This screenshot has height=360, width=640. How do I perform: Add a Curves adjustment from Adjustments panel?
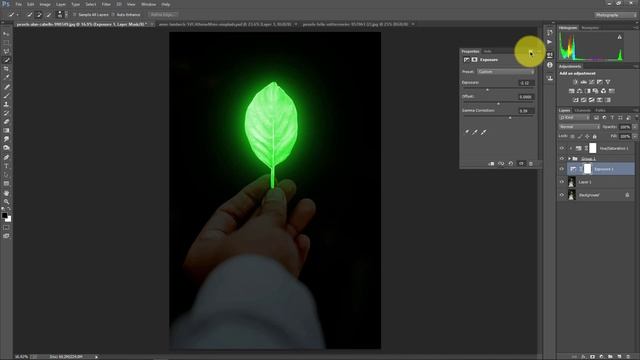click(x=591, y=82)
